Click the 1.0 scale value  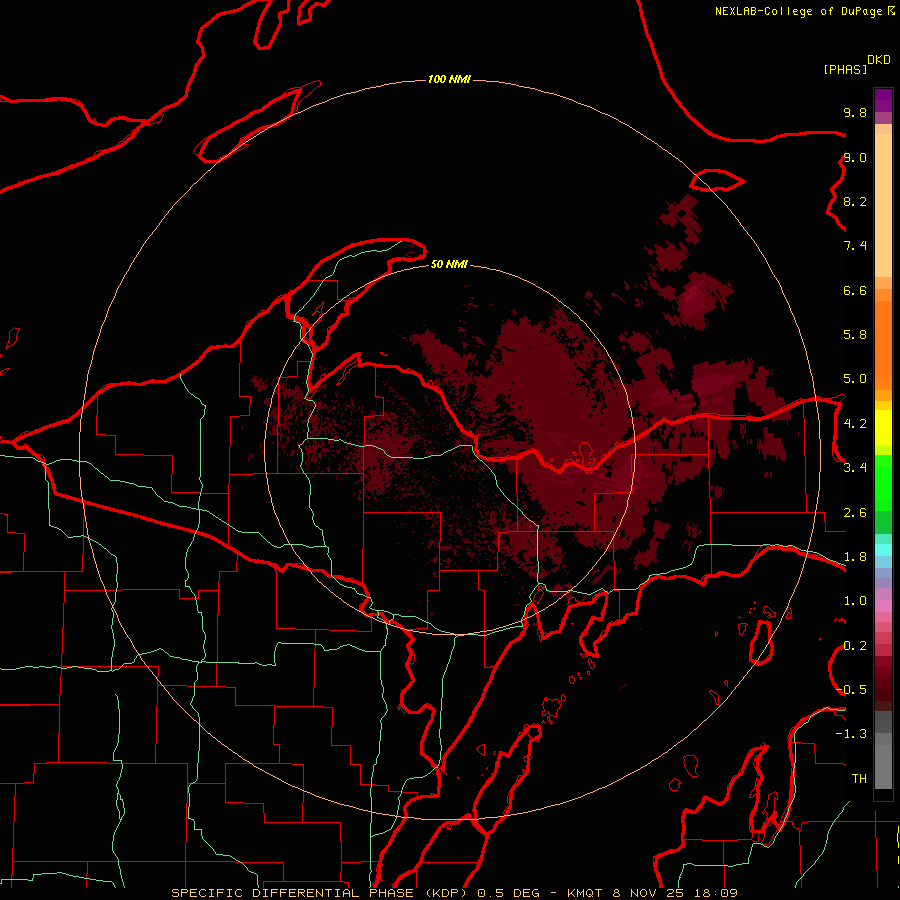(x=855, y=601)
